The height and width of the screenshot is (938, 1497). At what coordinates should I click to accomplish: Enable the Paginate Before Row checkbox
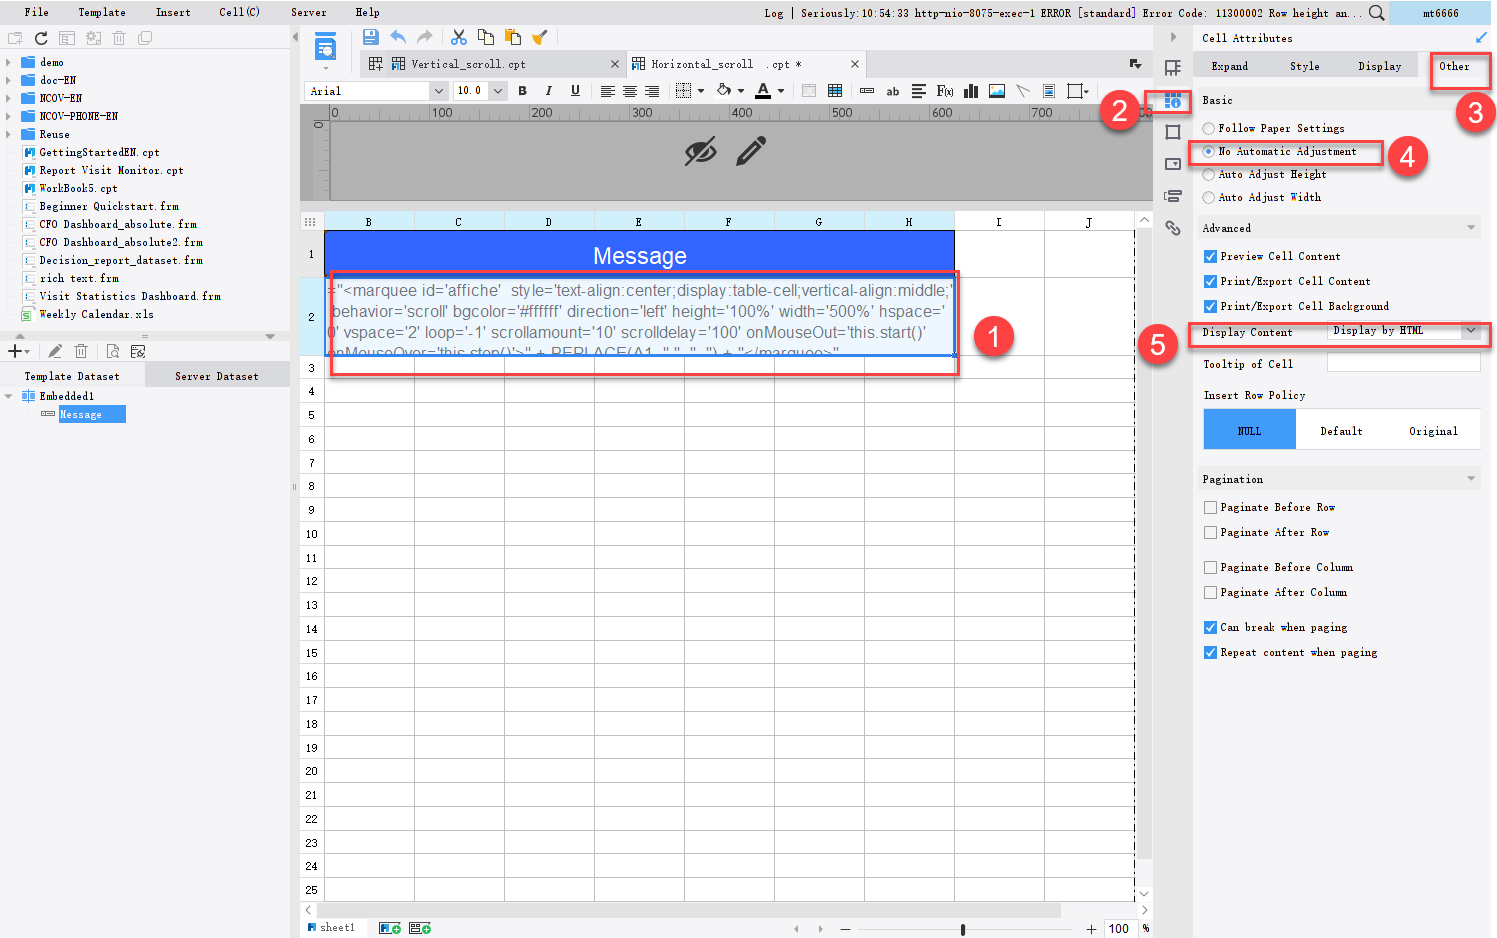point(1209,507)
